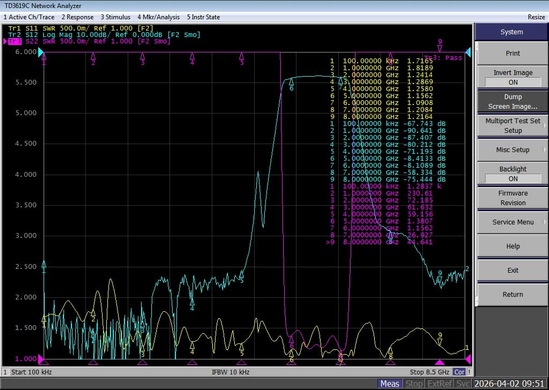Select the Tr2 S12 Log Mag trace label
The image size is (549, 390).
click(x=104, y=35)
